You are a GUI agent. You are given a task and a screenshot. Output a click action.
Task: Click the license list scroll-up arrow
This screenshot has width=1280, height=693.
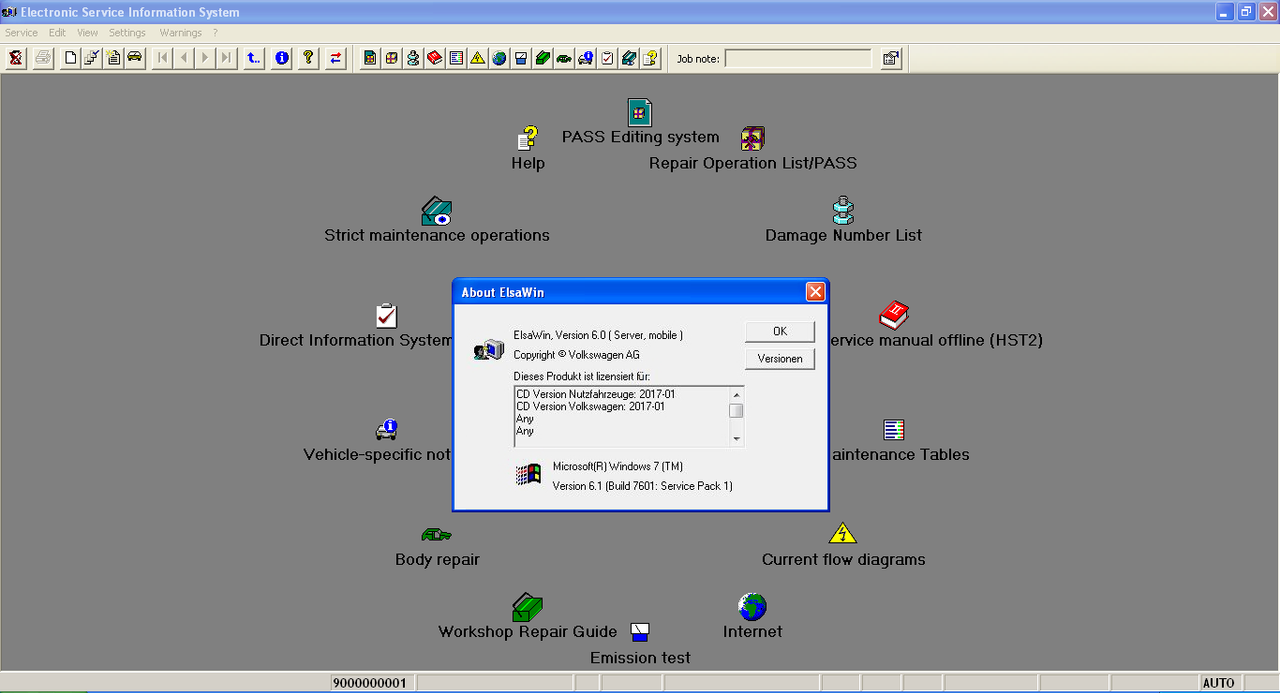736,394
